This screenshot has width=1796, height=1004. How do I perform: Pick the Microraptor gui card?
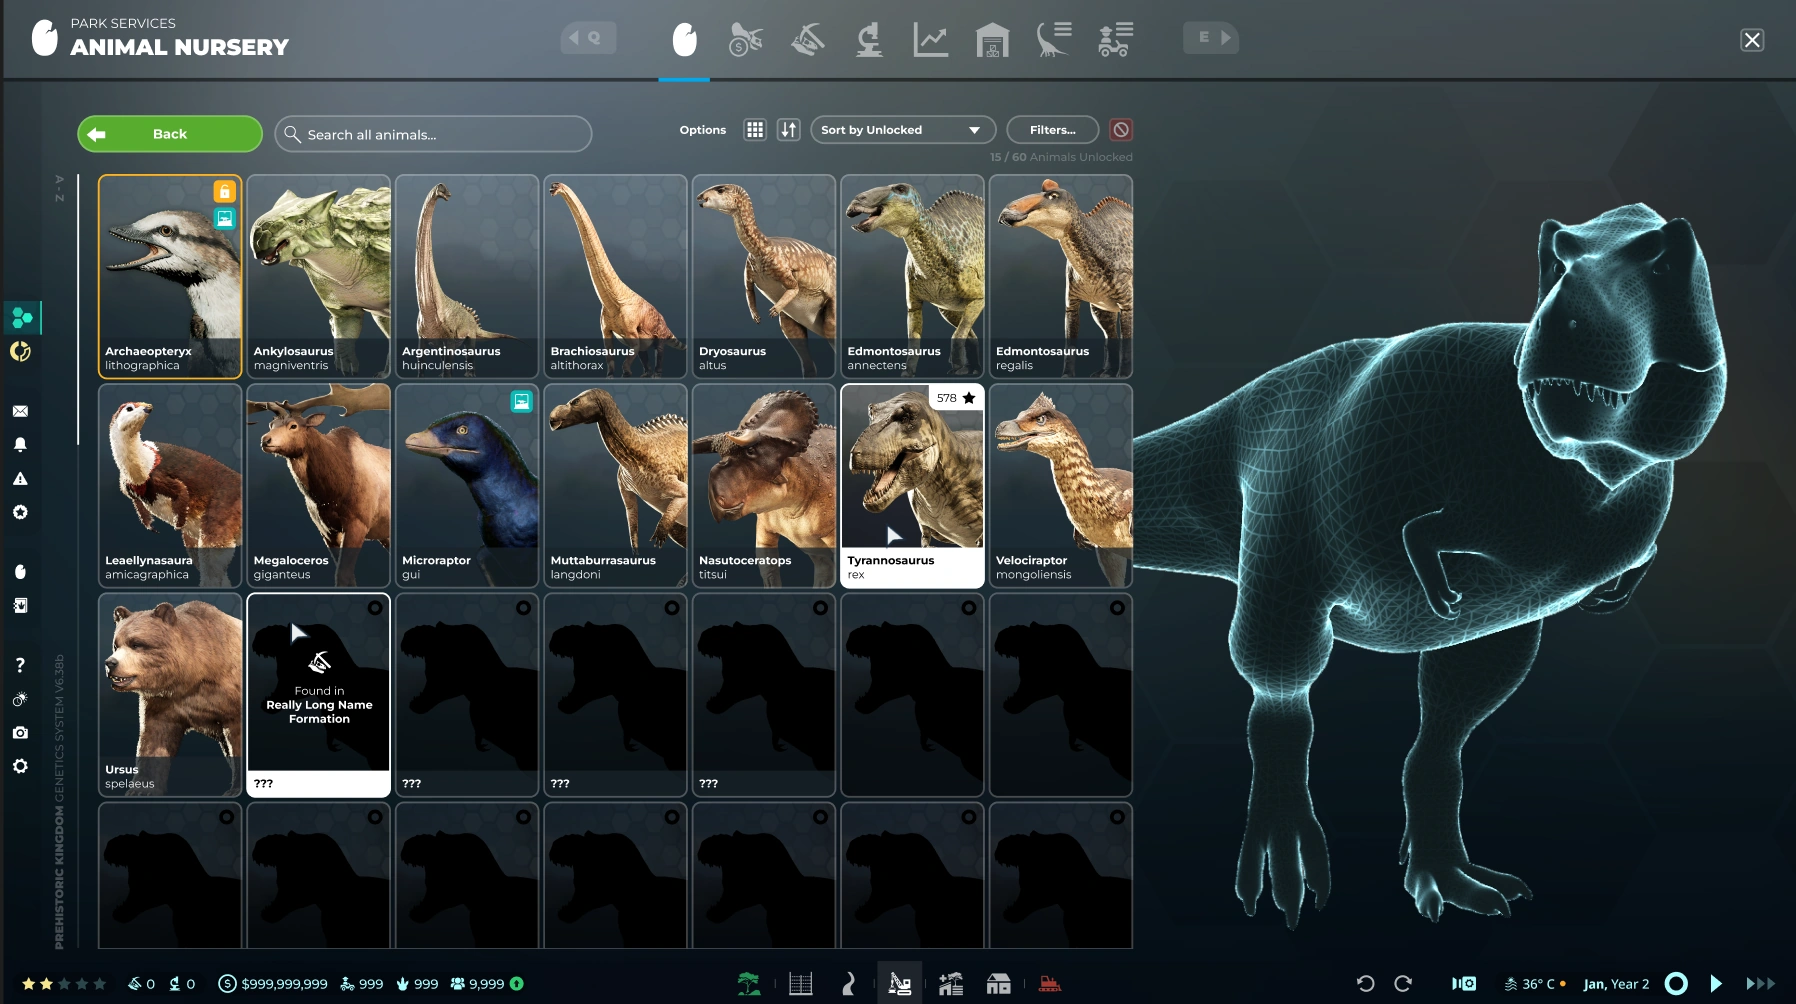coord(467,486)
